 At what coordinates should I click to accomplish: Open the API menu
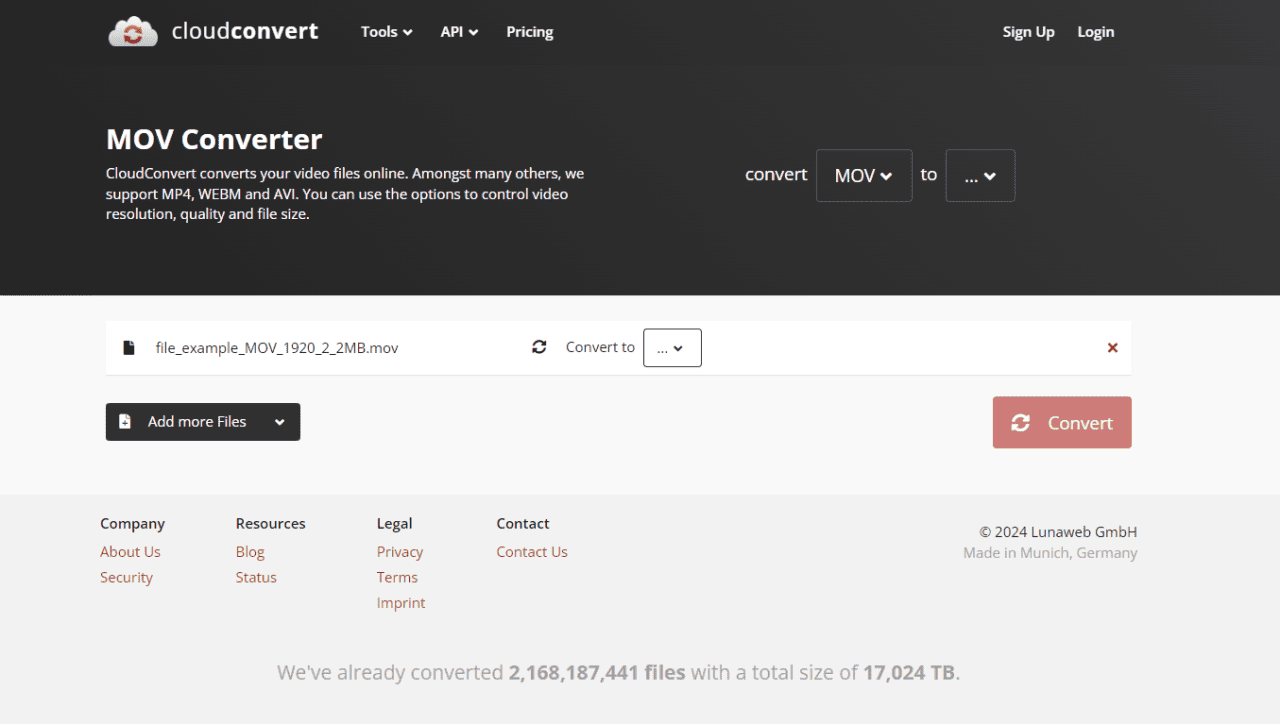459,32
